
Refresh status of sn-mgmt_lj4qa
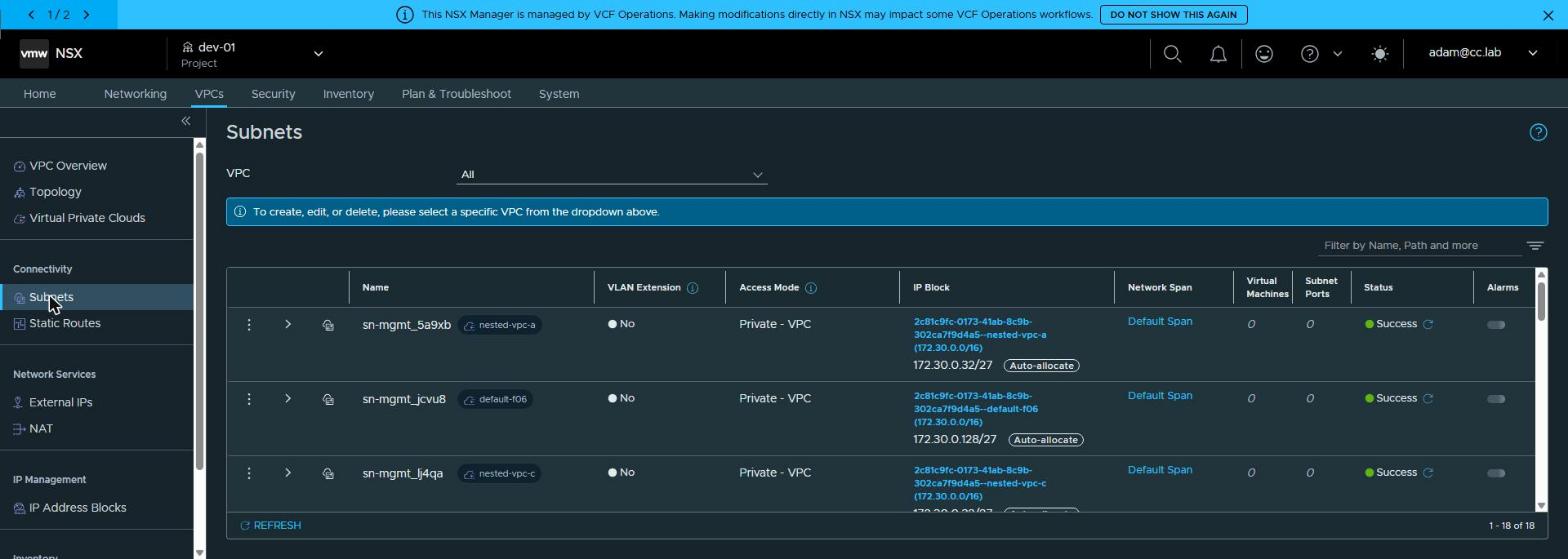(x=1428, y=473)
